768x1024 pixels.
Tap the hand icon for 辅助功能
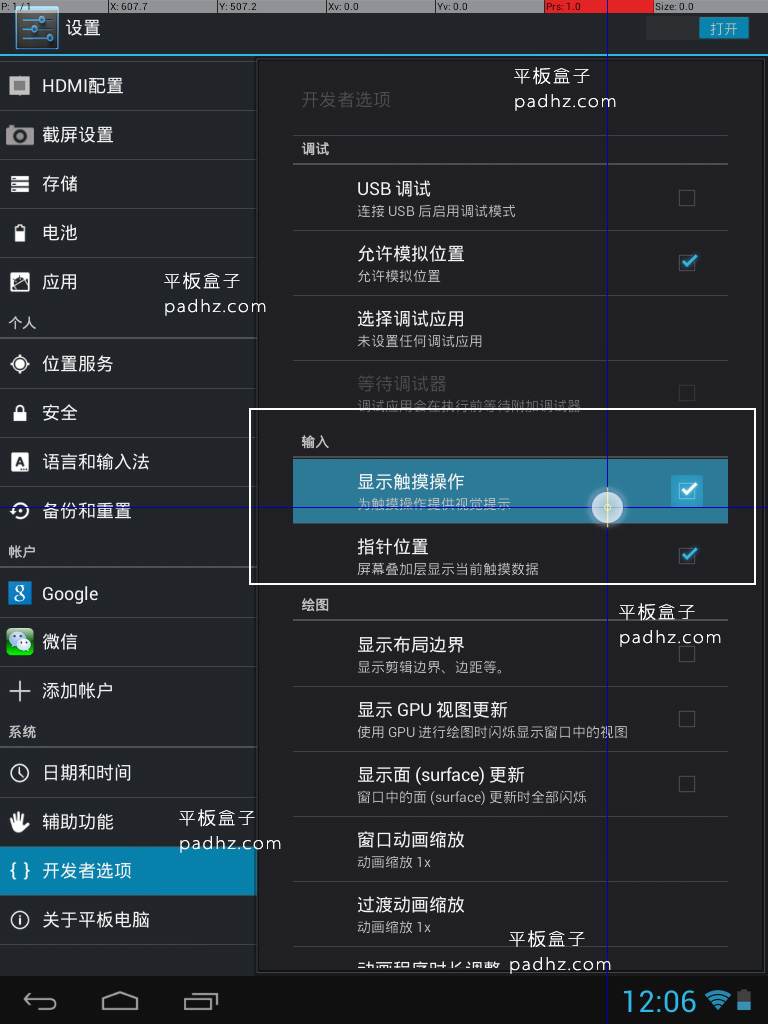[20, 822]
